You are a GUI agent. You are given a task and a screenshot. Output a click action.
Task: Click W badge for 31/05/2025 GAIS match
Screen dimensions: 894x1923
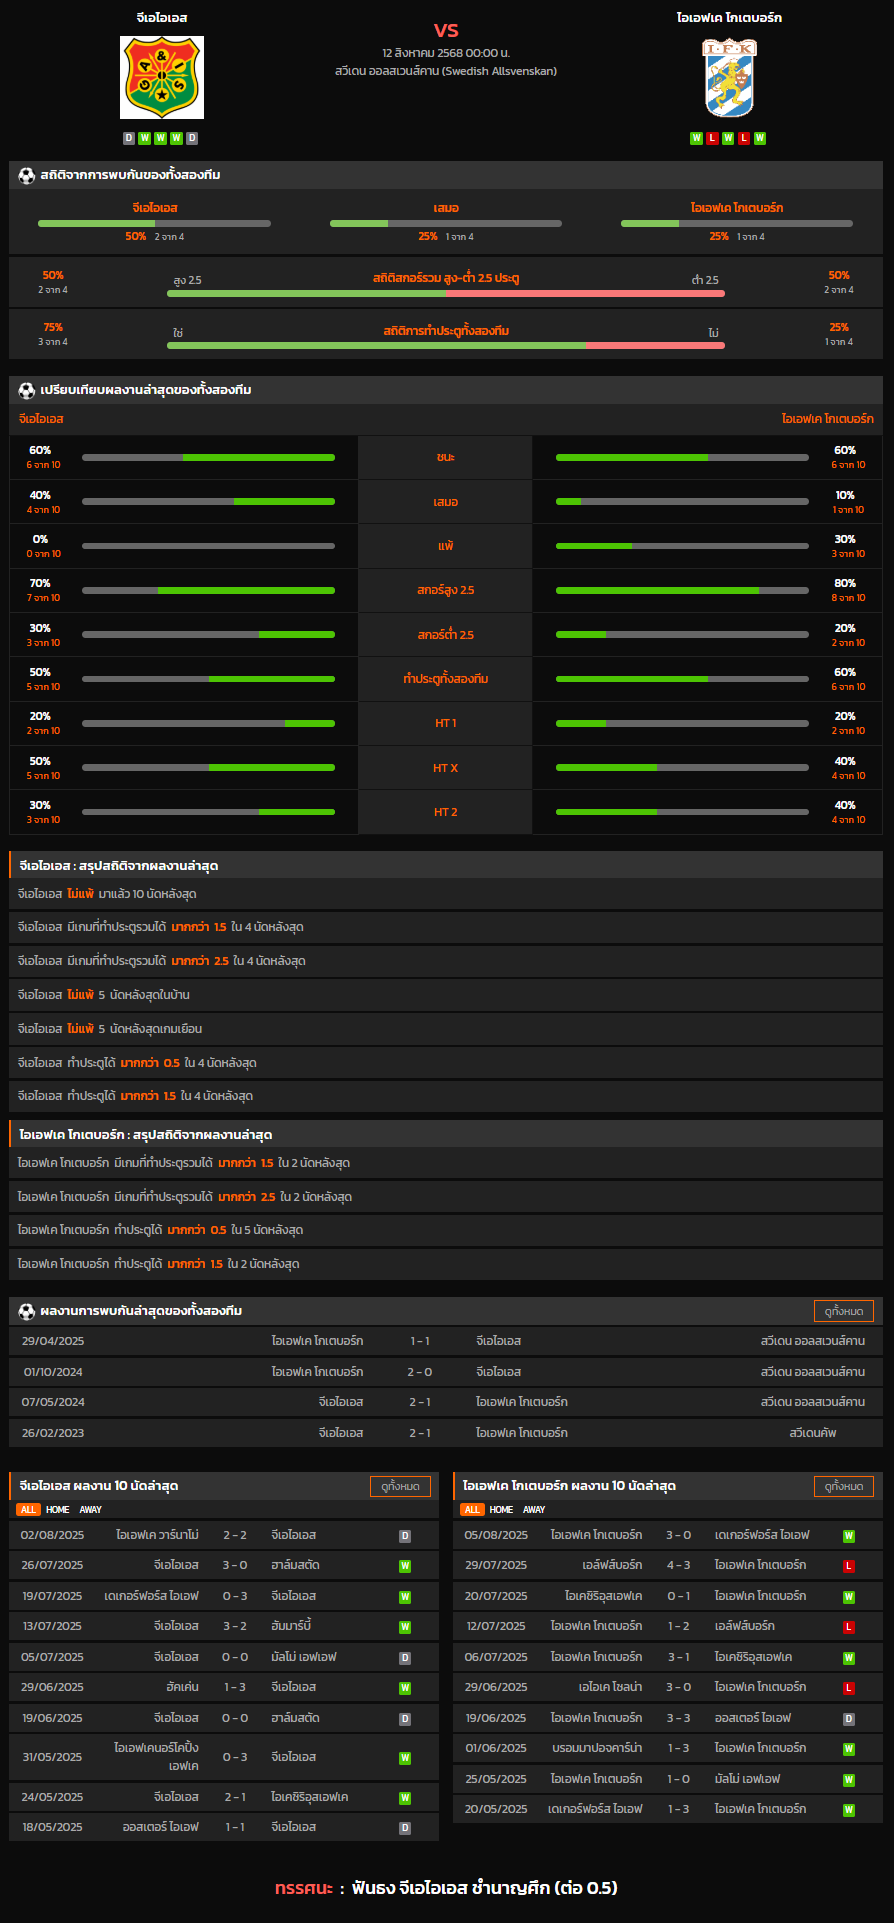coord(405,1758)
